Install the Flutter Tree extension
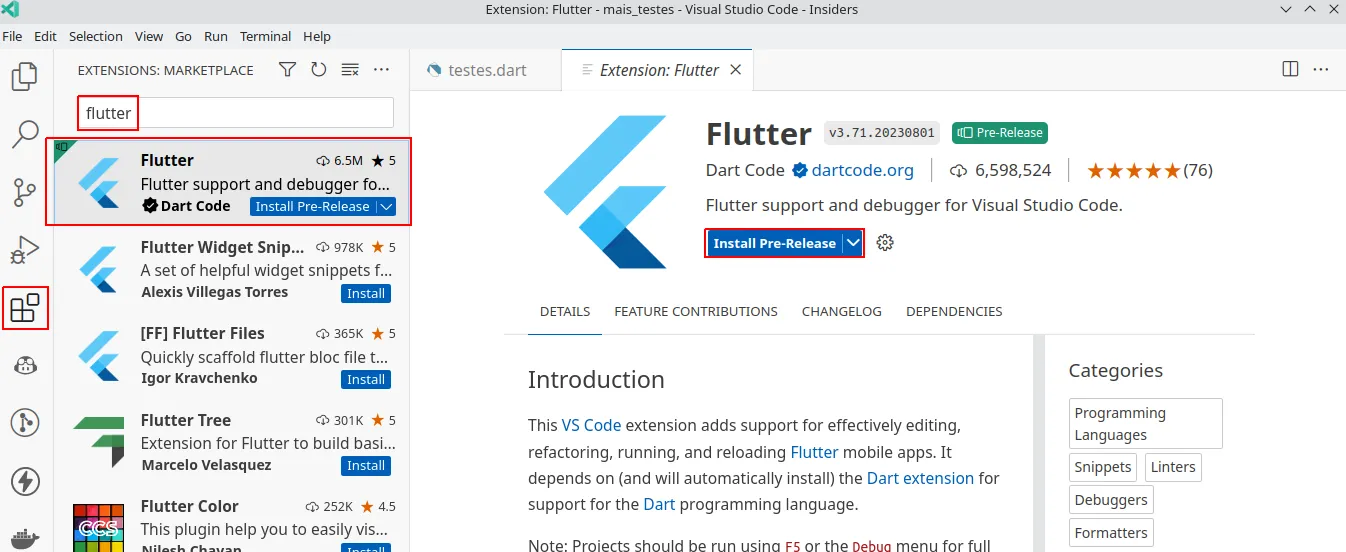Viewport: 1346px width, 552px height. pyautogui.click(x=366, y=465)
